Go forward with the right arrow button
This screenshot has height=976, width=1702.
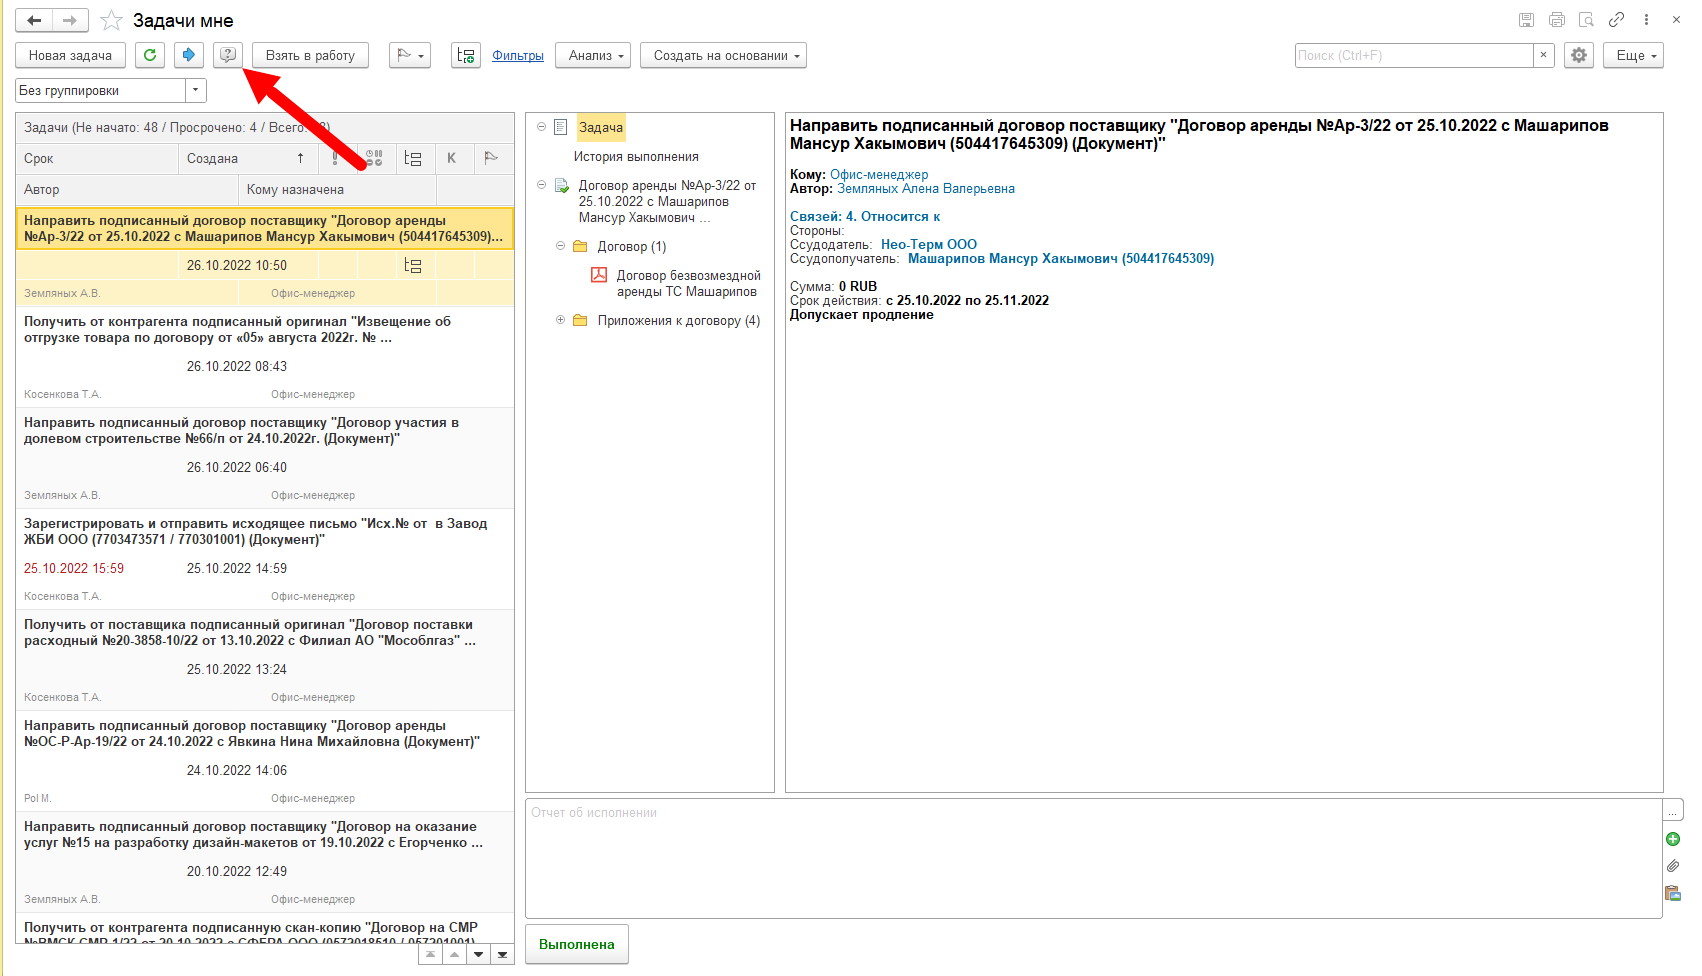(x=70, y=20)
